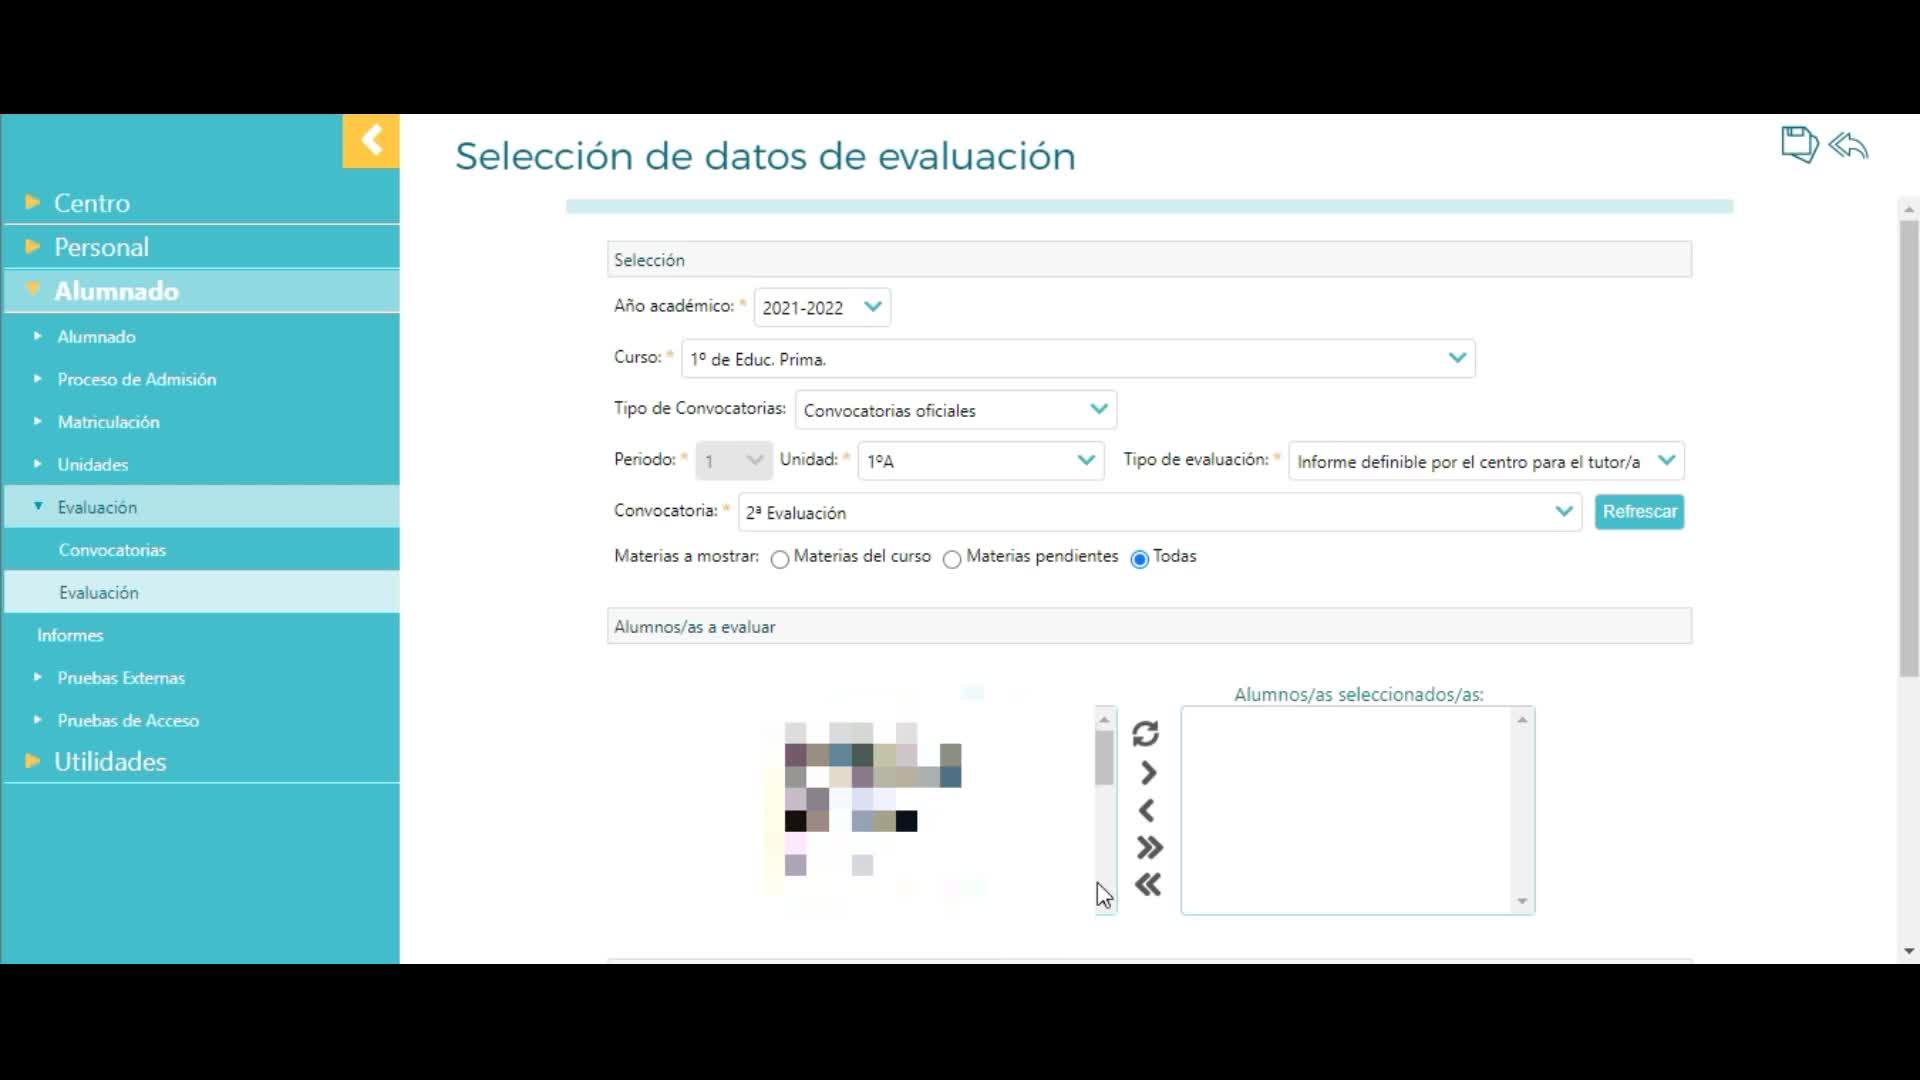
Task: Select the Materias pendientes radio option
Action: coord(952,559)
